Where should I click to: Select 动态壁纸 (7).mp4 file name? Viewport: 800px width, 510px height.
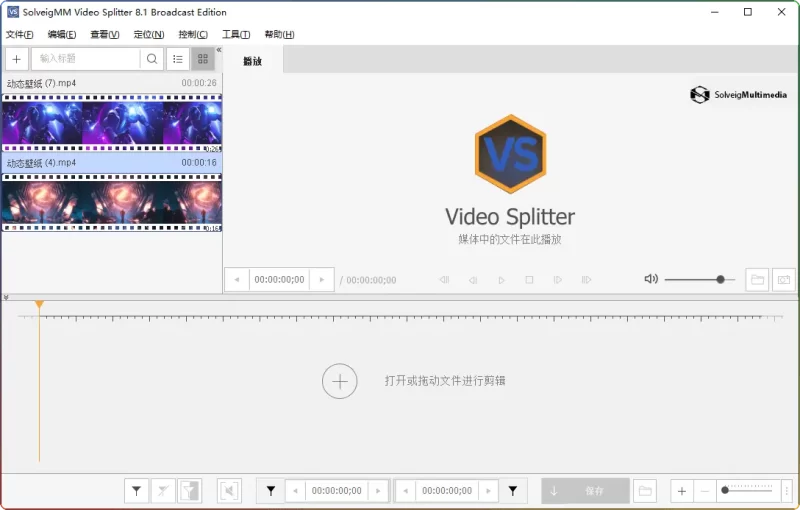coord(41,83)
